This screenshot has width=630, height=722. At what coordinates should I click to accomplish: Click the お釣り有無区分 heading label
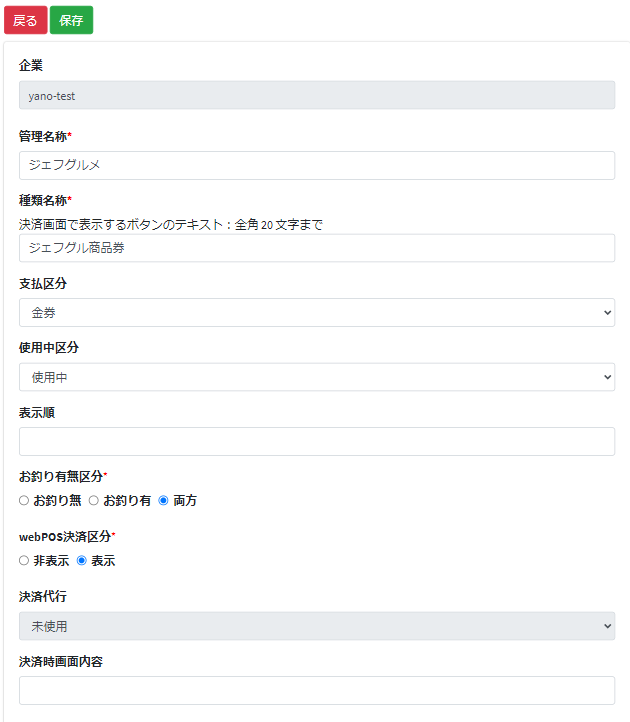point(61,476)
